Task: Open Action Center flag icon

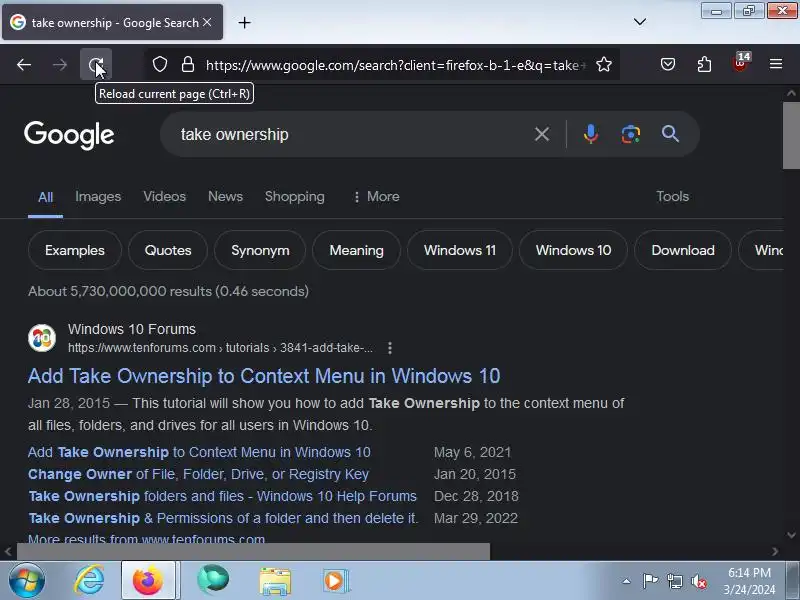Action: click(x=650, y=581)
